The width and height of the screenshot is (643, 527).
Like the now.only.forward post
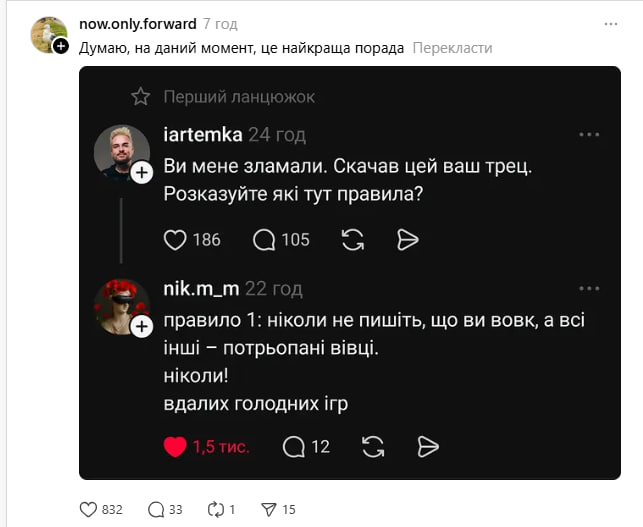tap(89, 509)
